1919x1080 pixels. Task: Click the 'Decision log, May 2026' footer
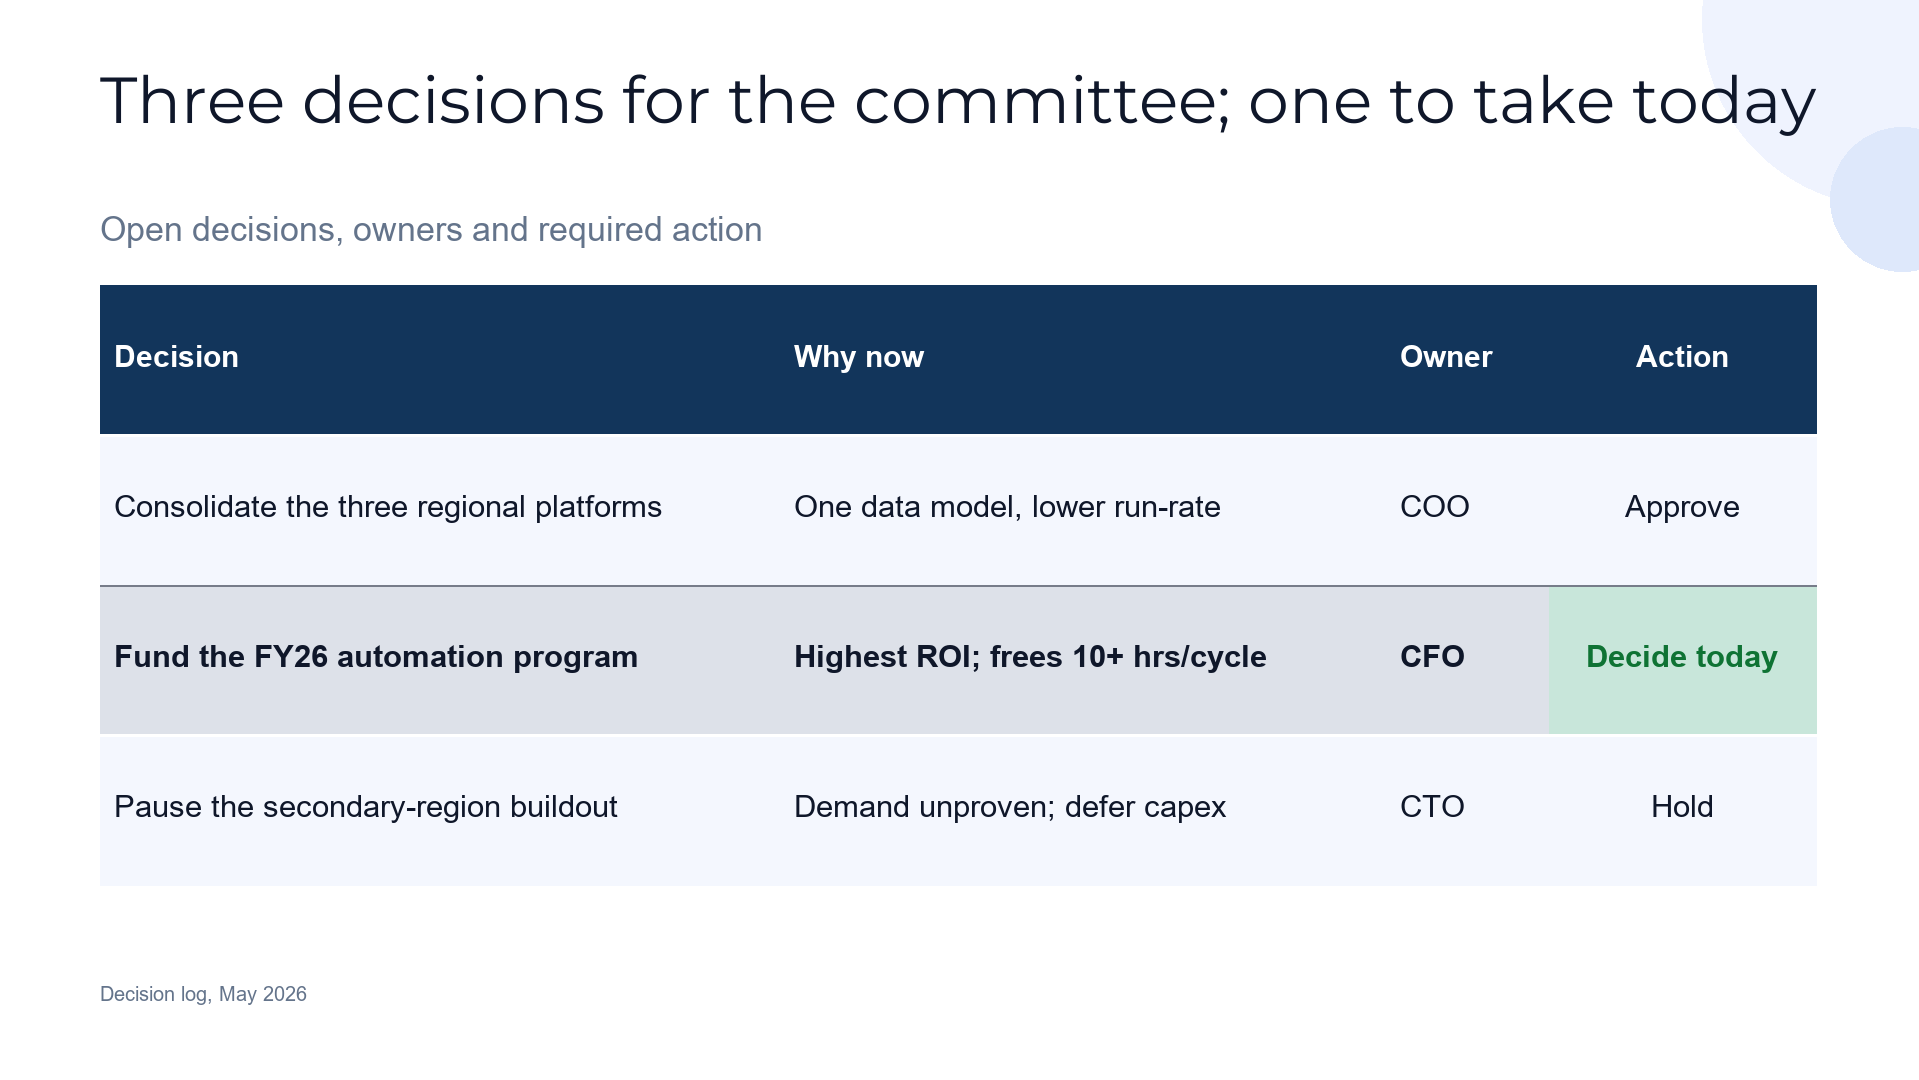(x=203, y=994)
